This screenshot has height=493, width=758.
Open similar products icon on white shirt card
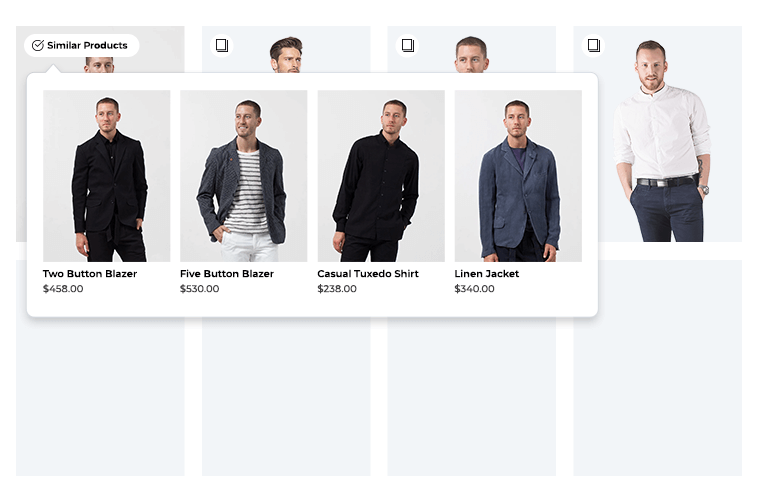tap(593, 45)
